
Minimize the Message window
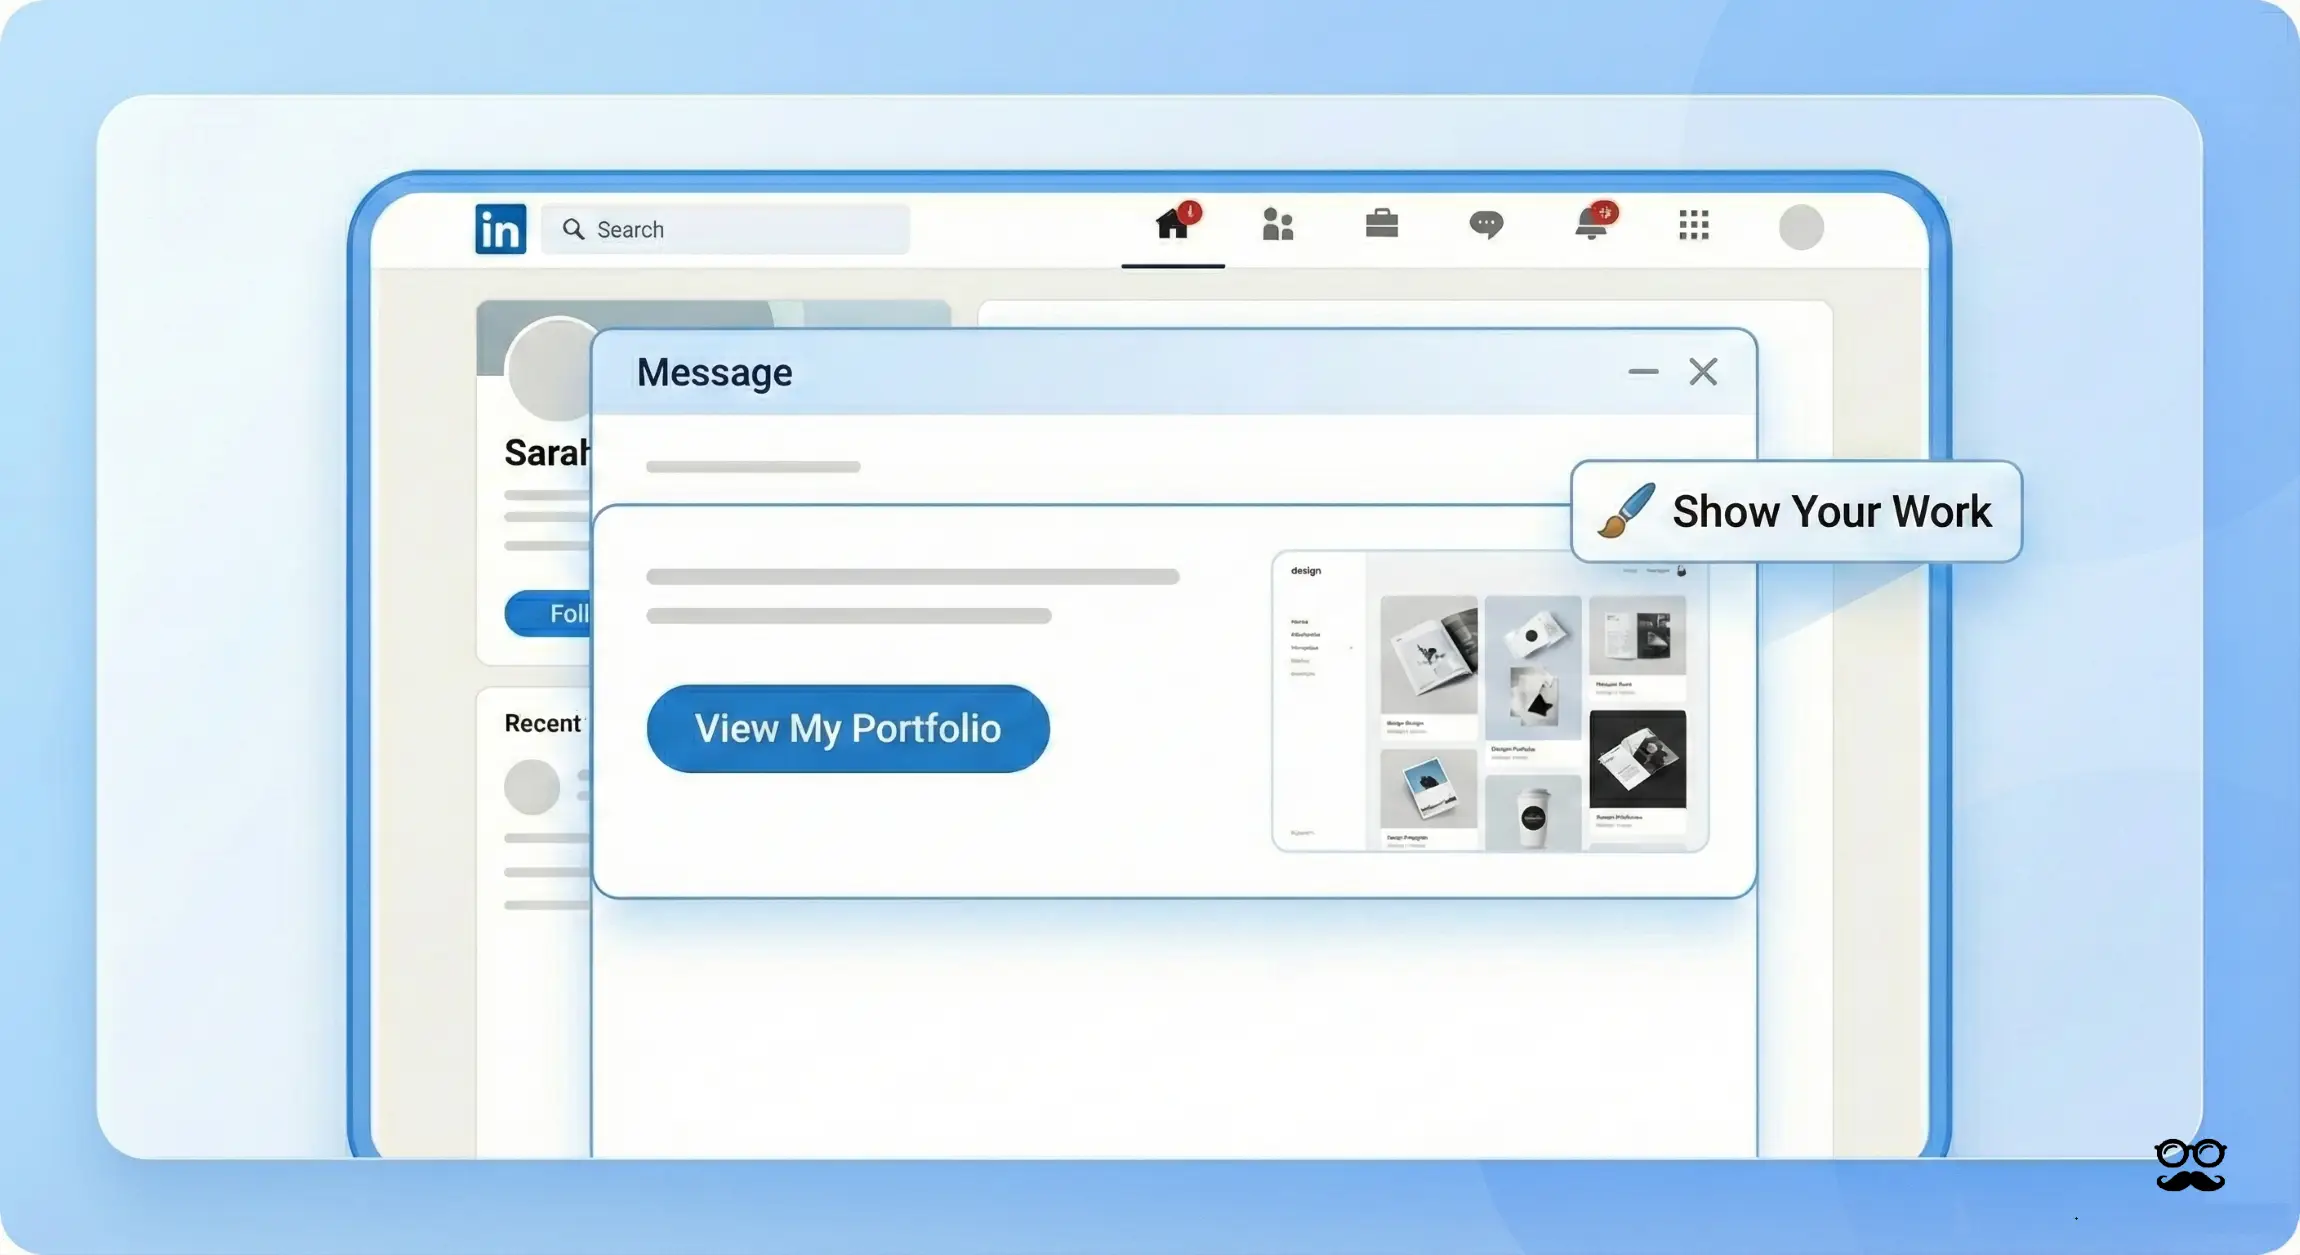coord(1643,372)
